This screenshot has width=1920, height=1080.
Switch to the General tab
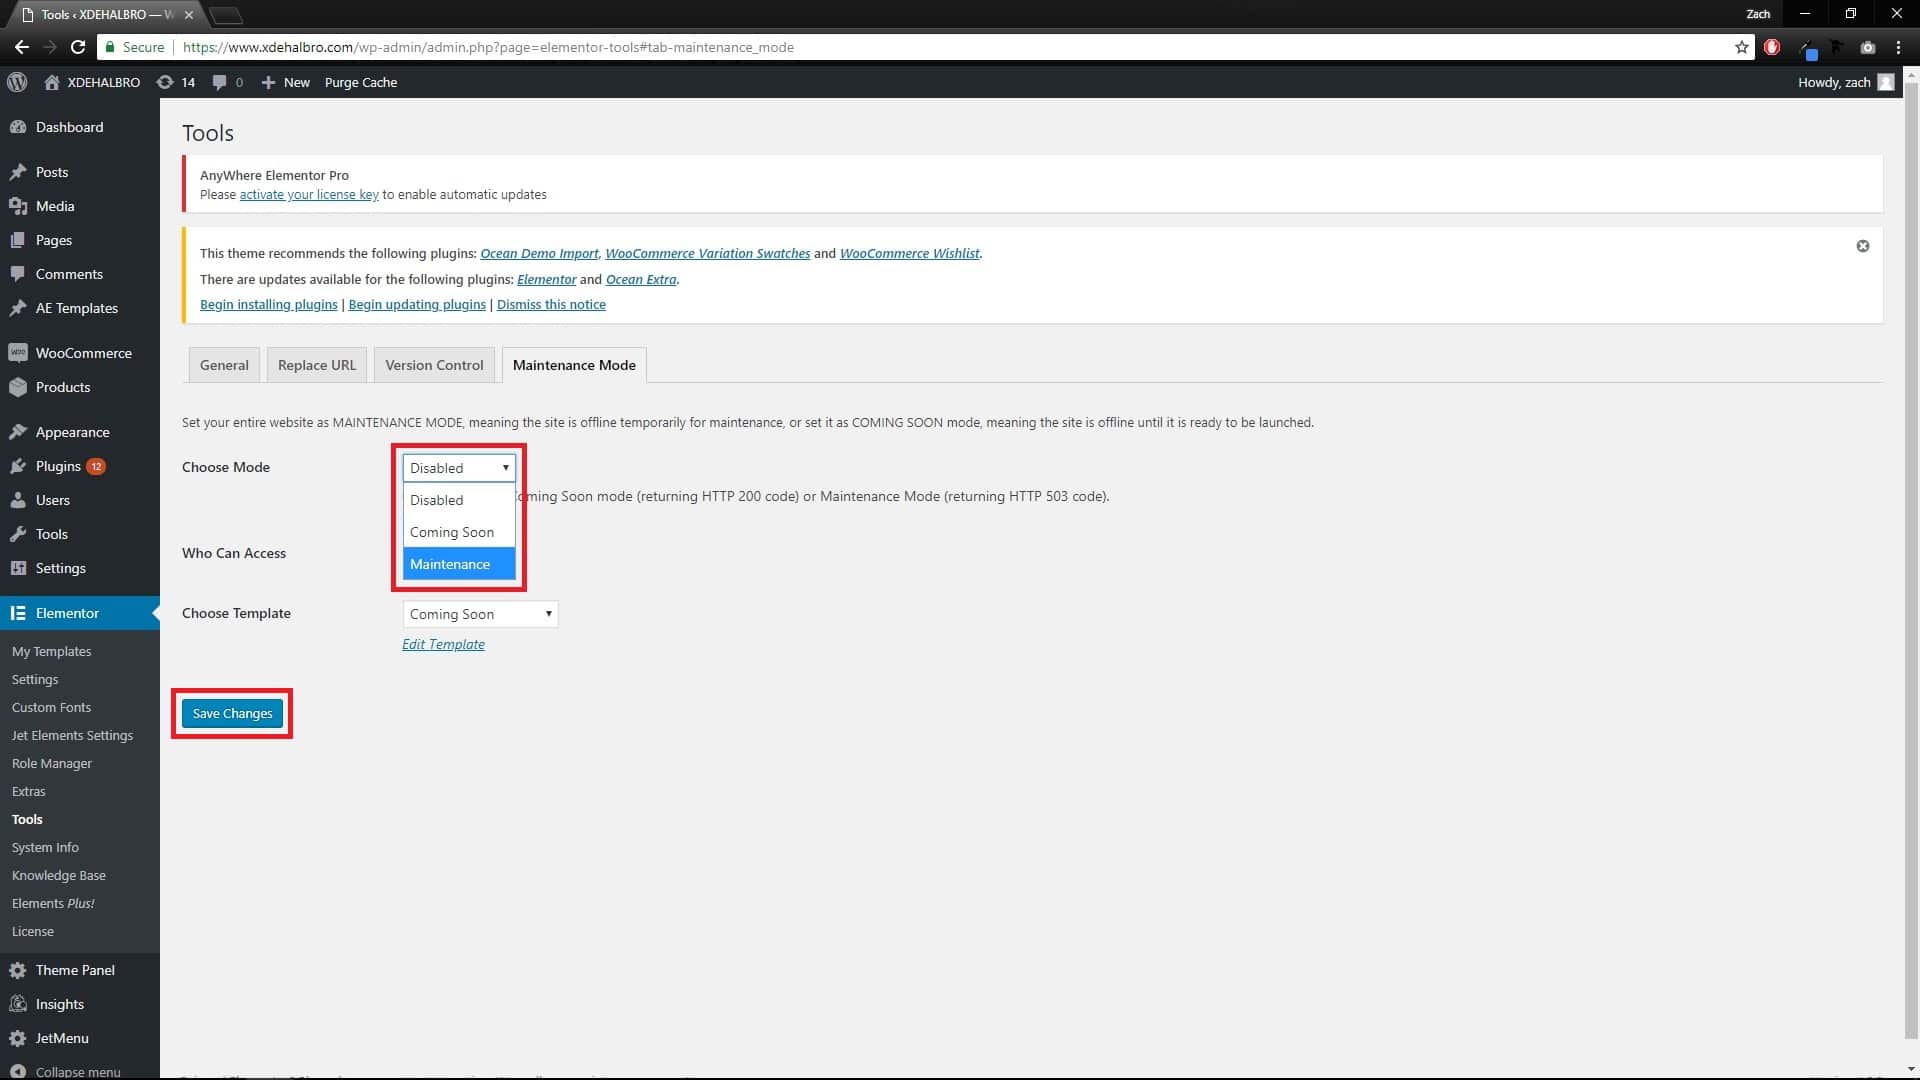click(224, 365)
